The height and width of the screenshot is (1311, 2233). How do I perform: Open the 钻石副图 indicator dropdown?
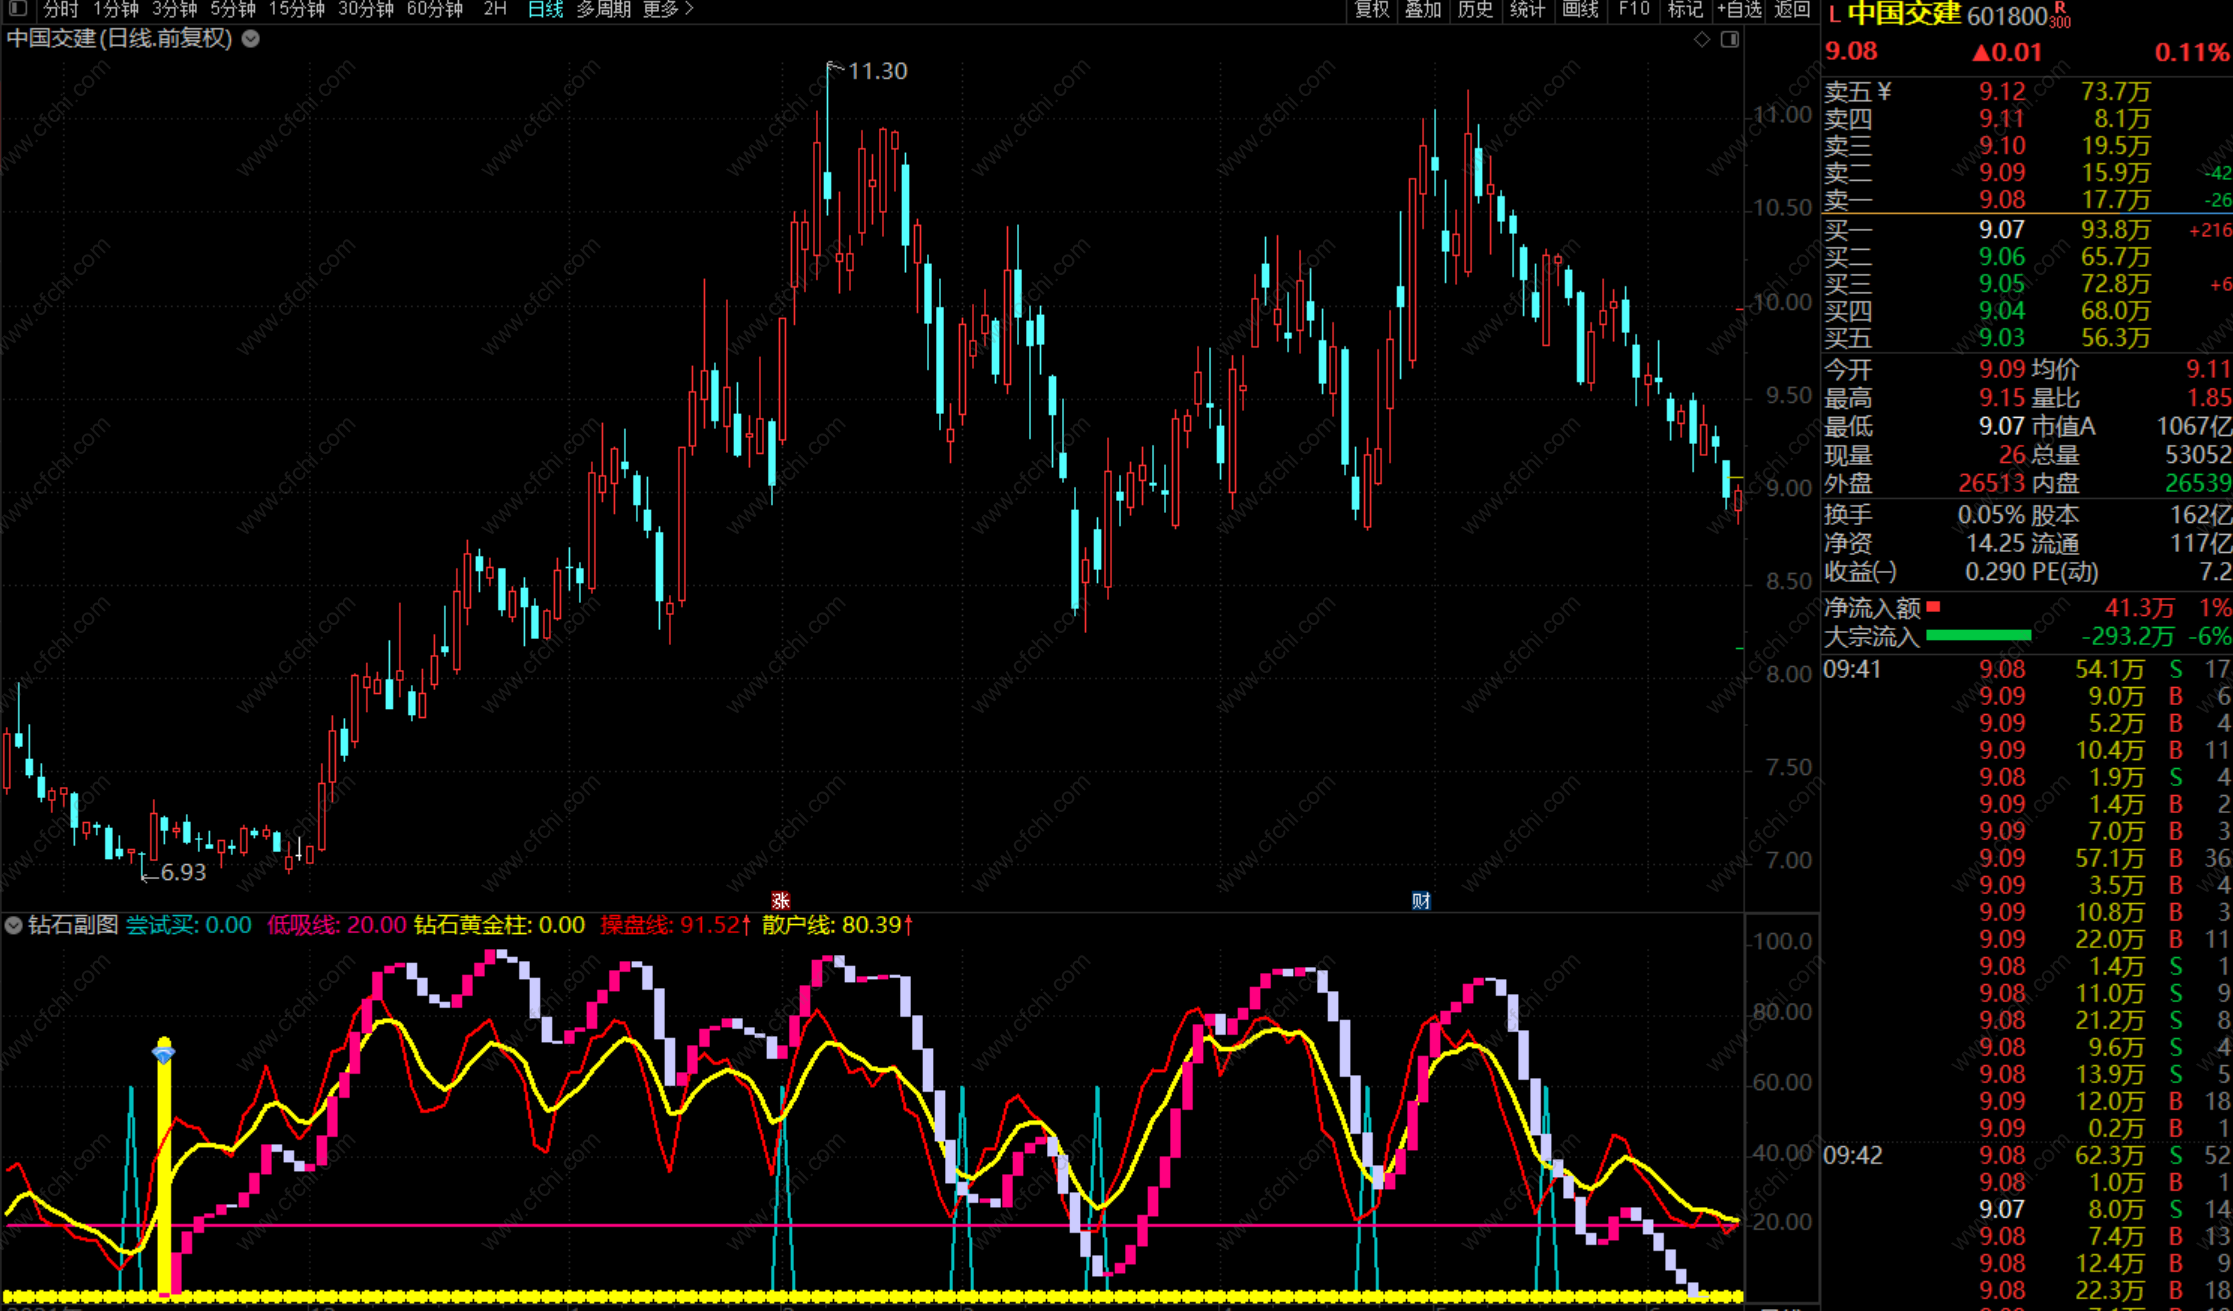point(14,925)
